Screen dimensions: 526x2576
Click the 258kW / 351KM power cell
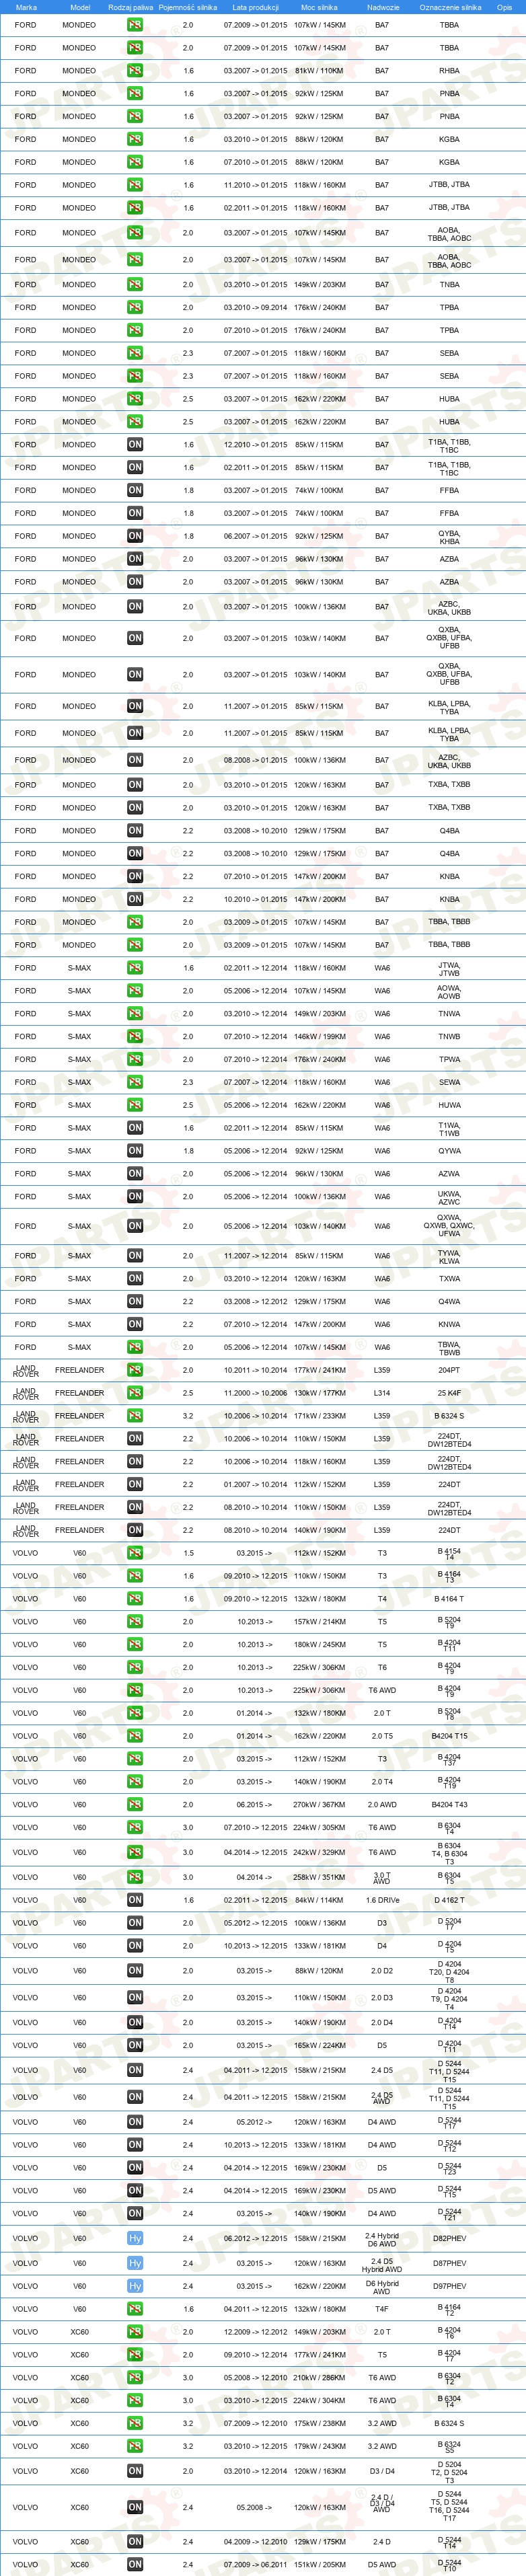pos(319,1877)
